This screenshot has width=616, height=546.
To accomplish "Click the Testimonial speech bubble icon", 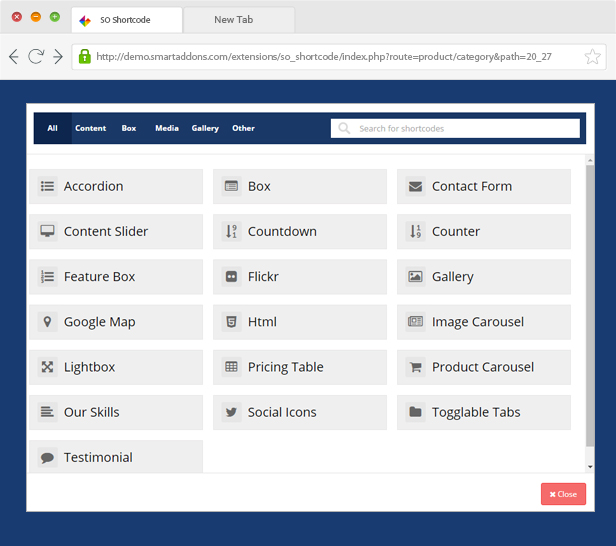I will (x=47, y=457).
